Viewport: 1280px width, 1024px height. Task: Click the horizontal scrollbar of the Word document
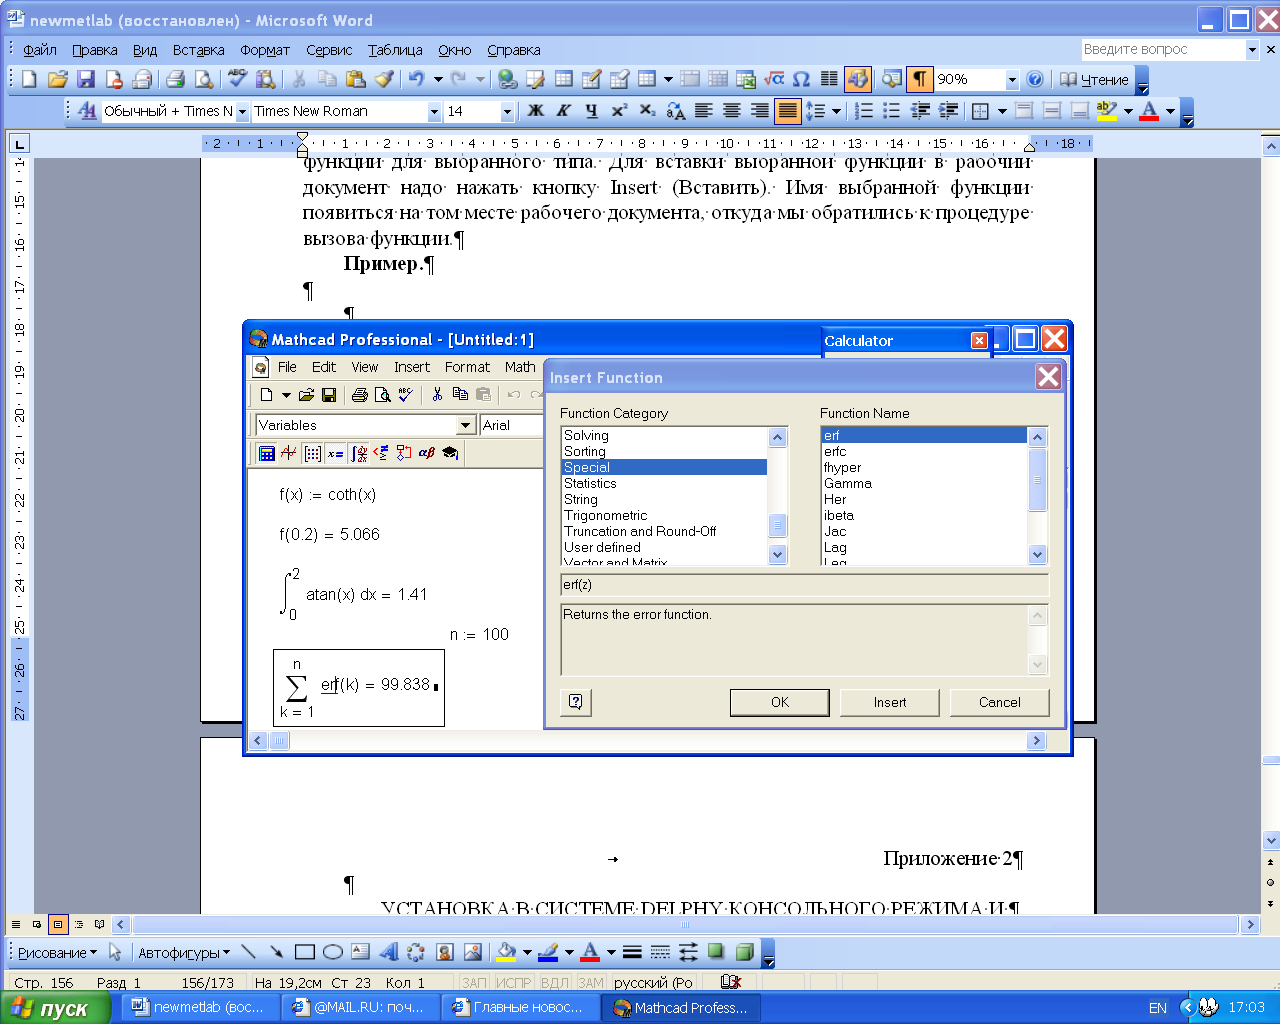(x=685, y=925)
